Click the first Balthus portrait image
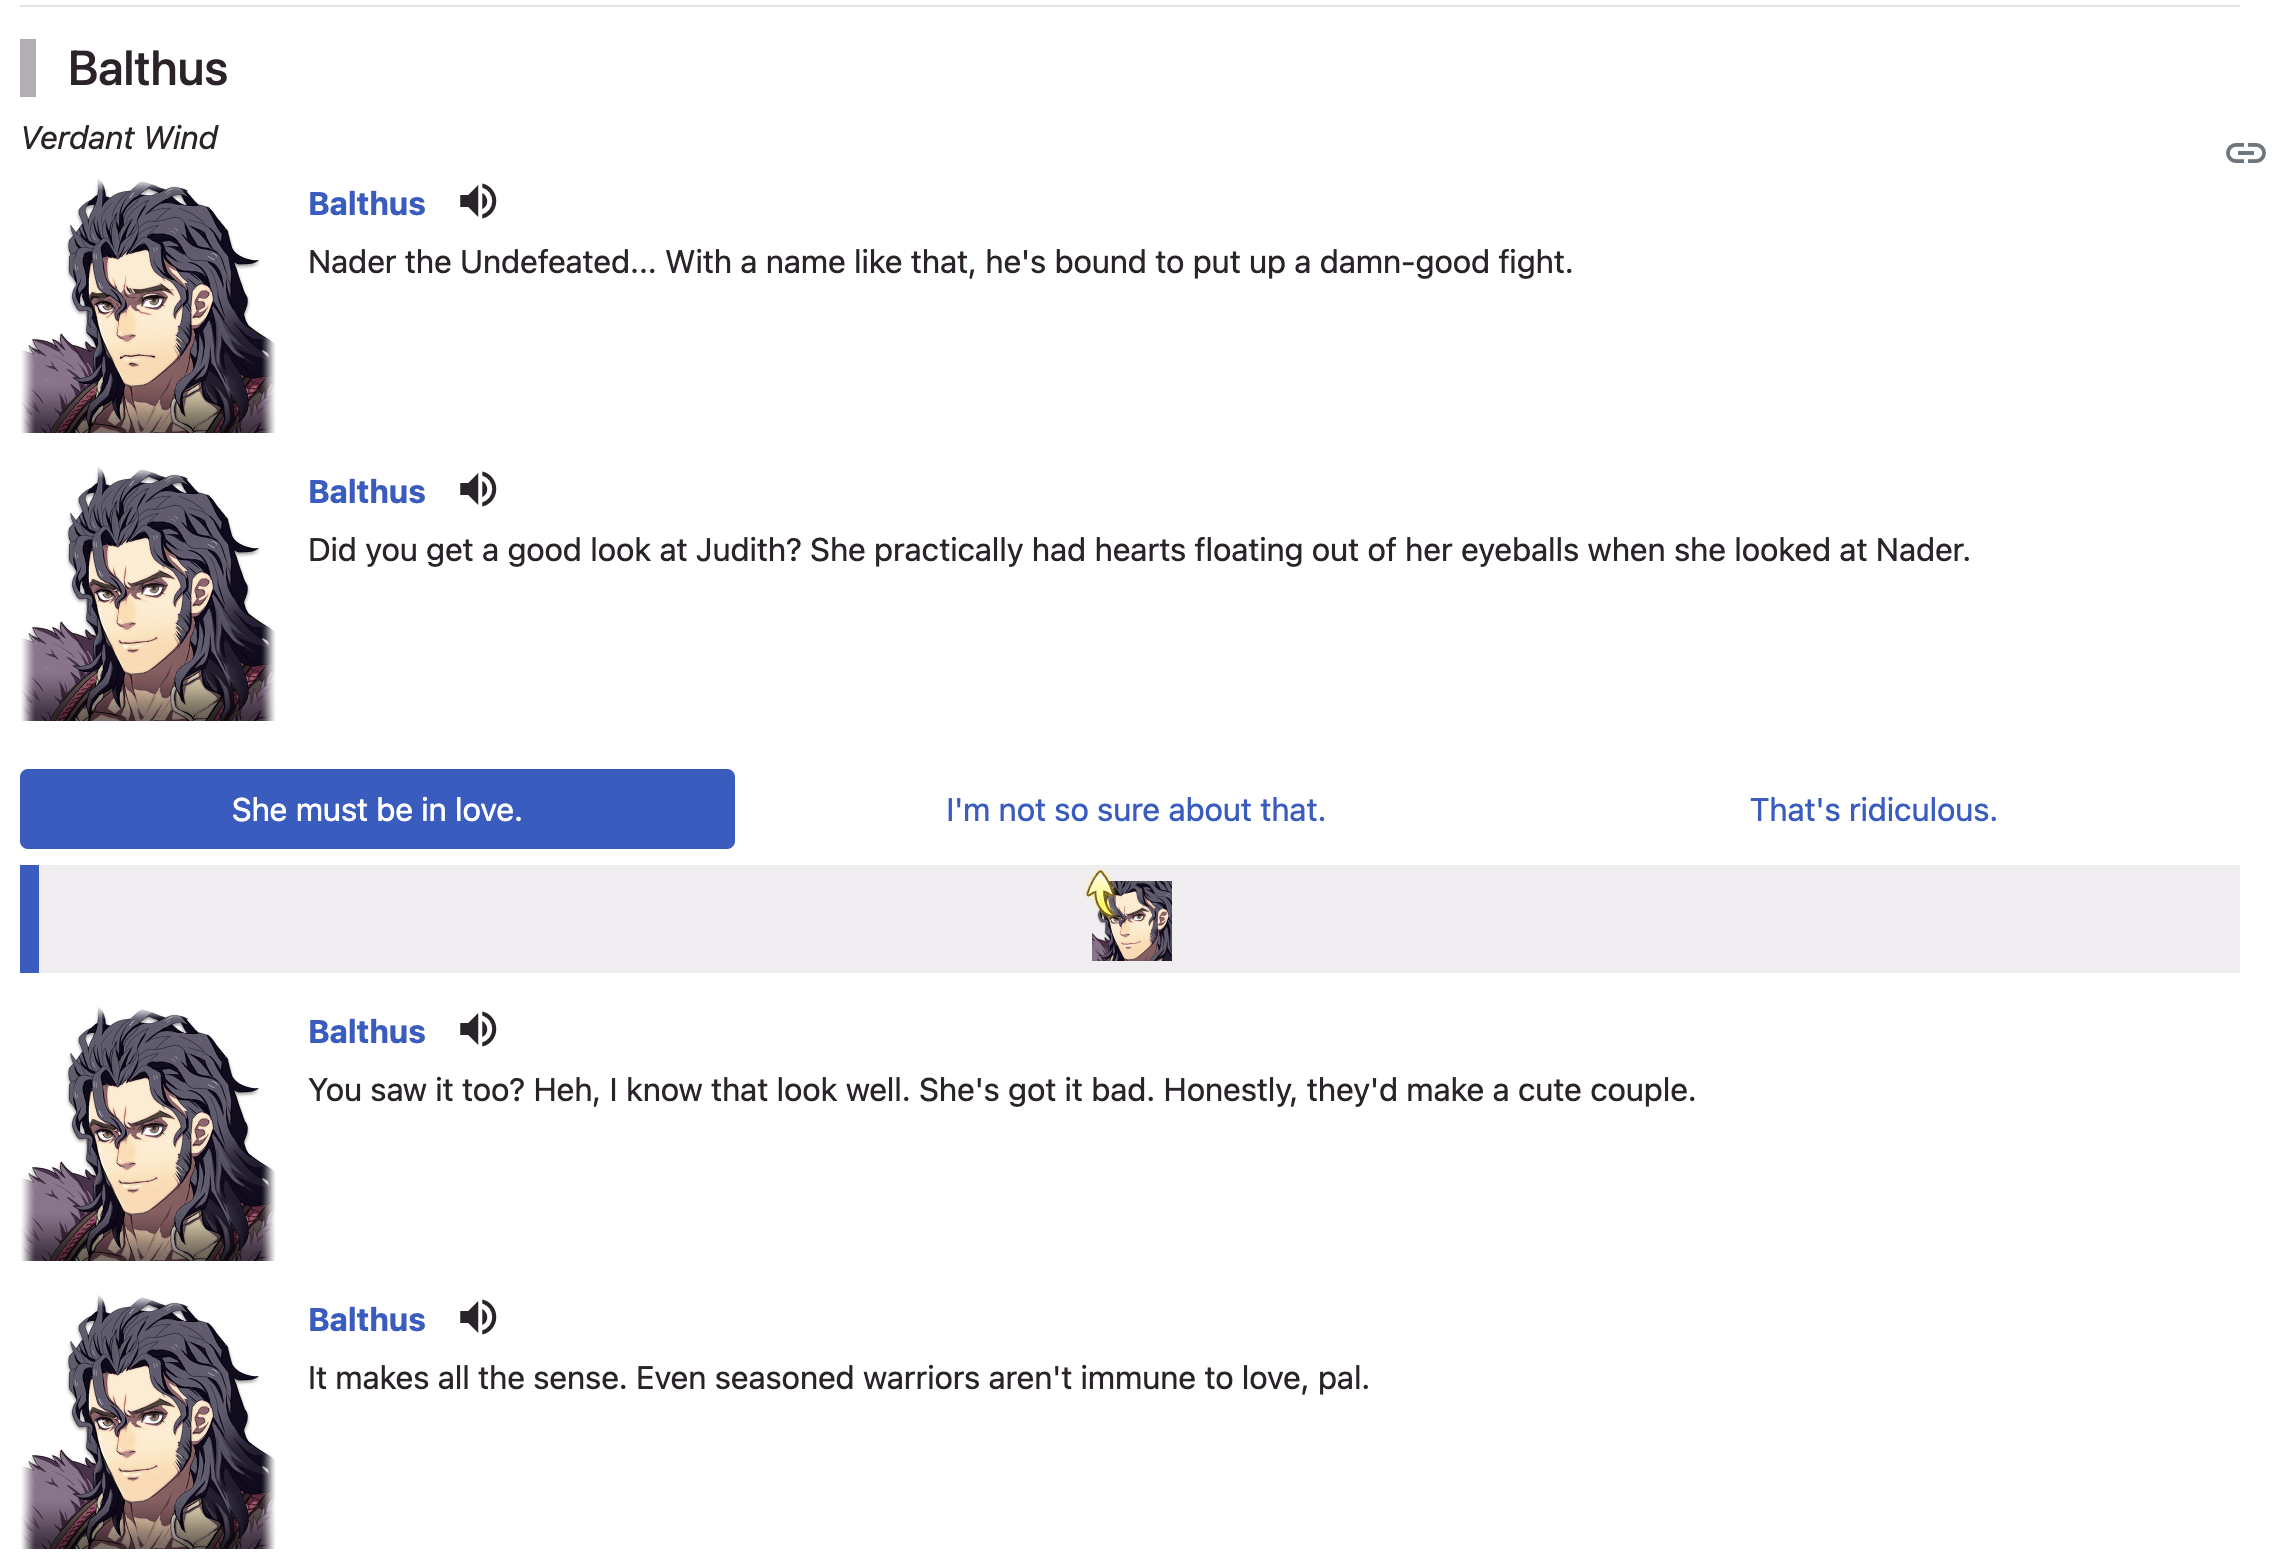This screenshot has height=1554, width=2282. [x=147, y=306]
